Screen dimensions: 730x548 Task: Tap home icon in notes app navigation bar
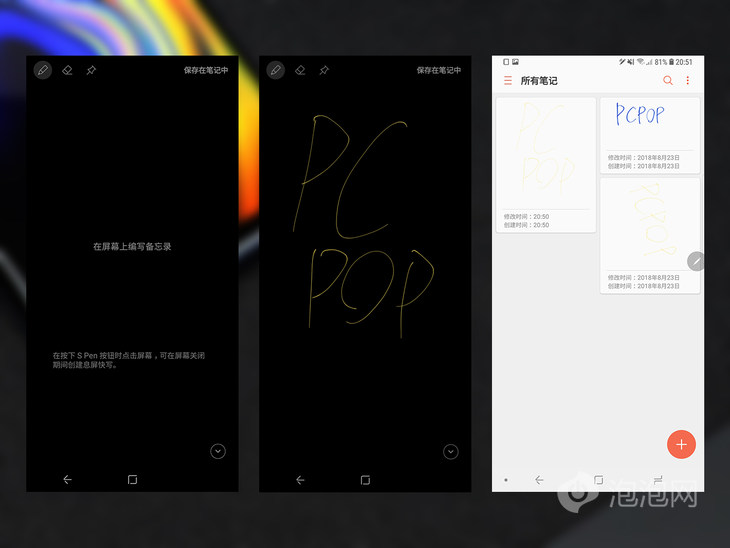click(598, 480)
